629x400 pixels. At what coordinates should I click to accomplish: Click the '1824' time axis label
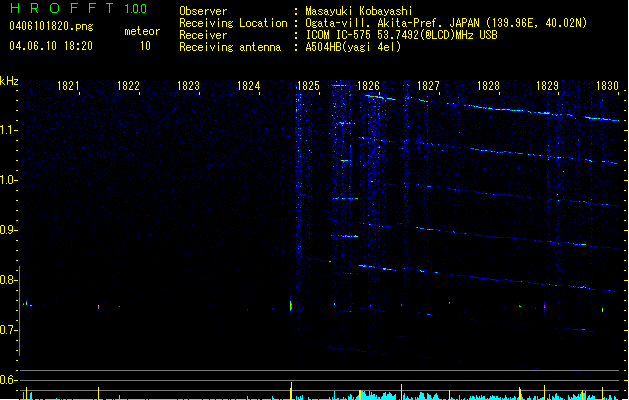click(248, 86)
